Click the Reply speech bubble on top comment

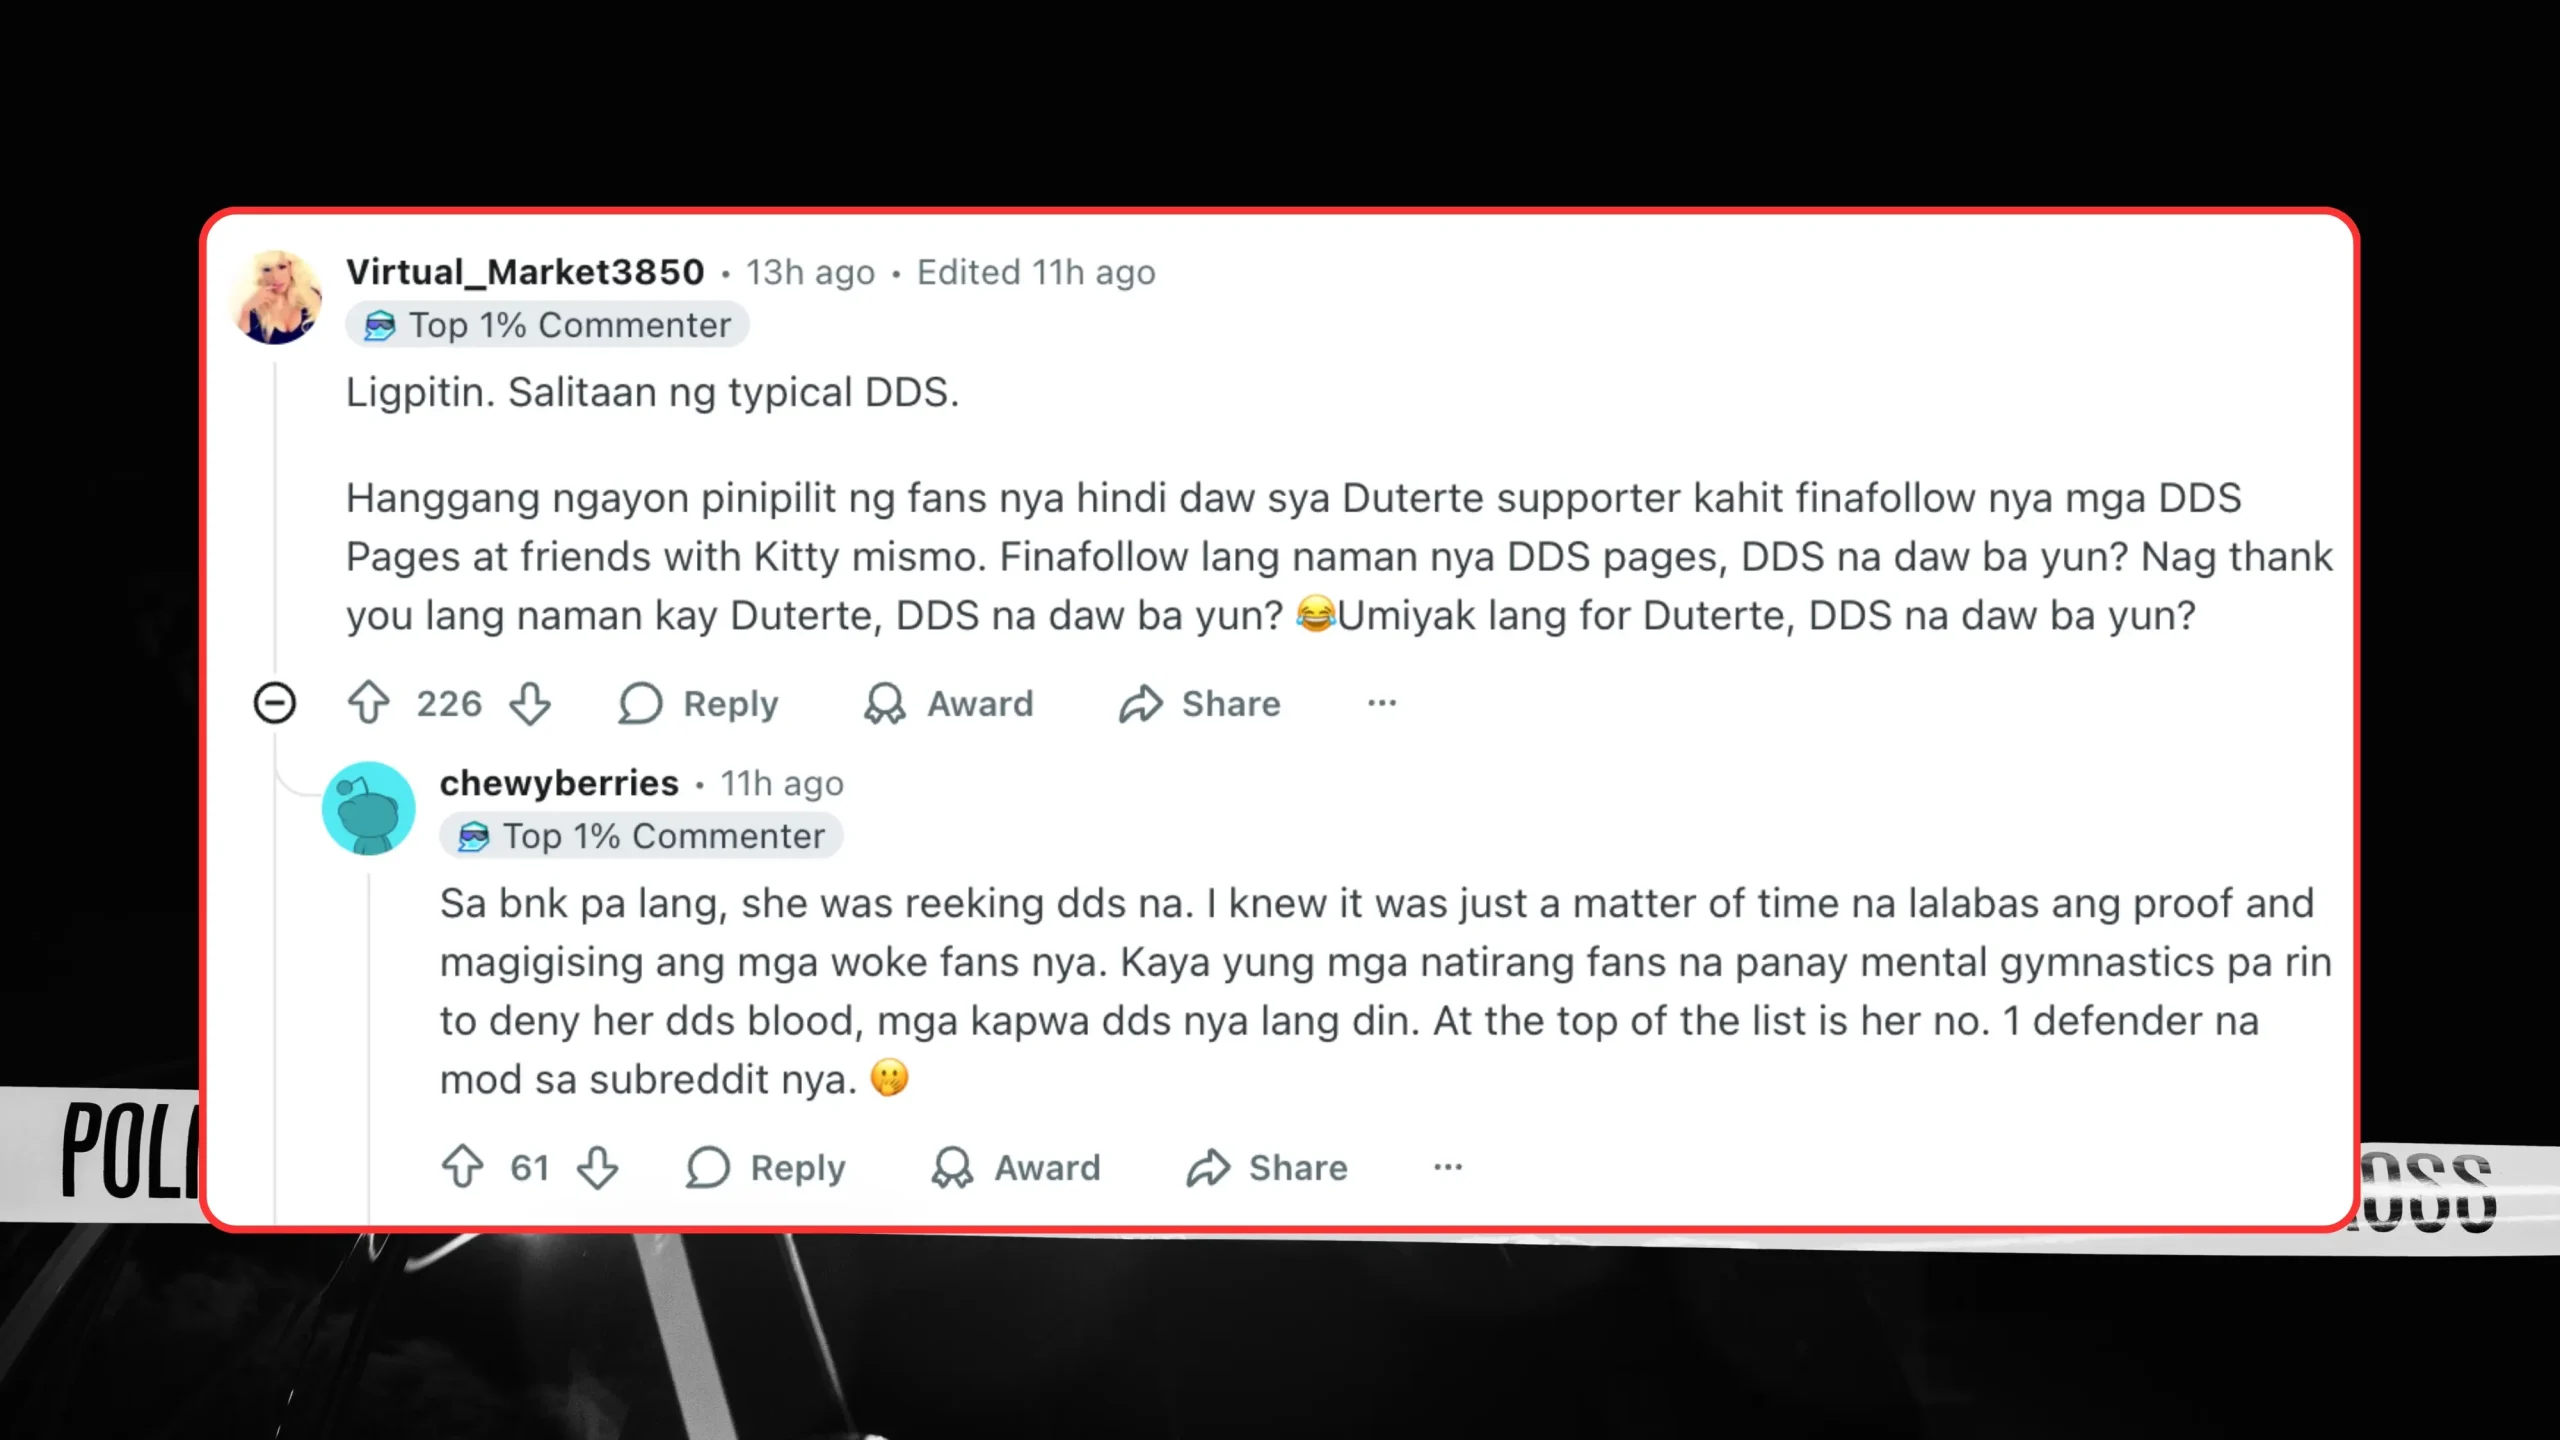click(x=640, y=703)
